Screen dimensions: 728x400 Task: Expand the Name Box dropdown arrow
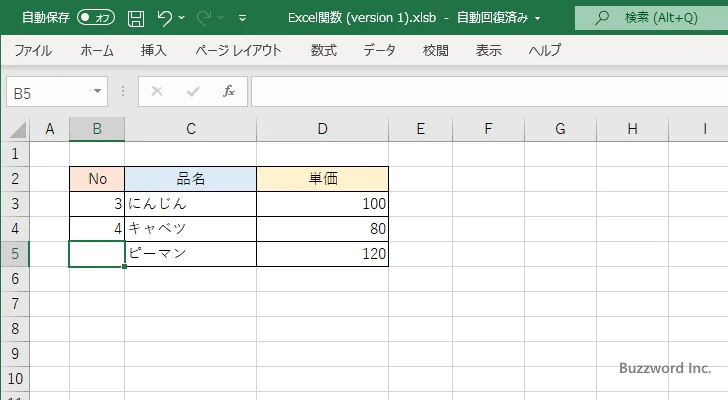(98, 91)
